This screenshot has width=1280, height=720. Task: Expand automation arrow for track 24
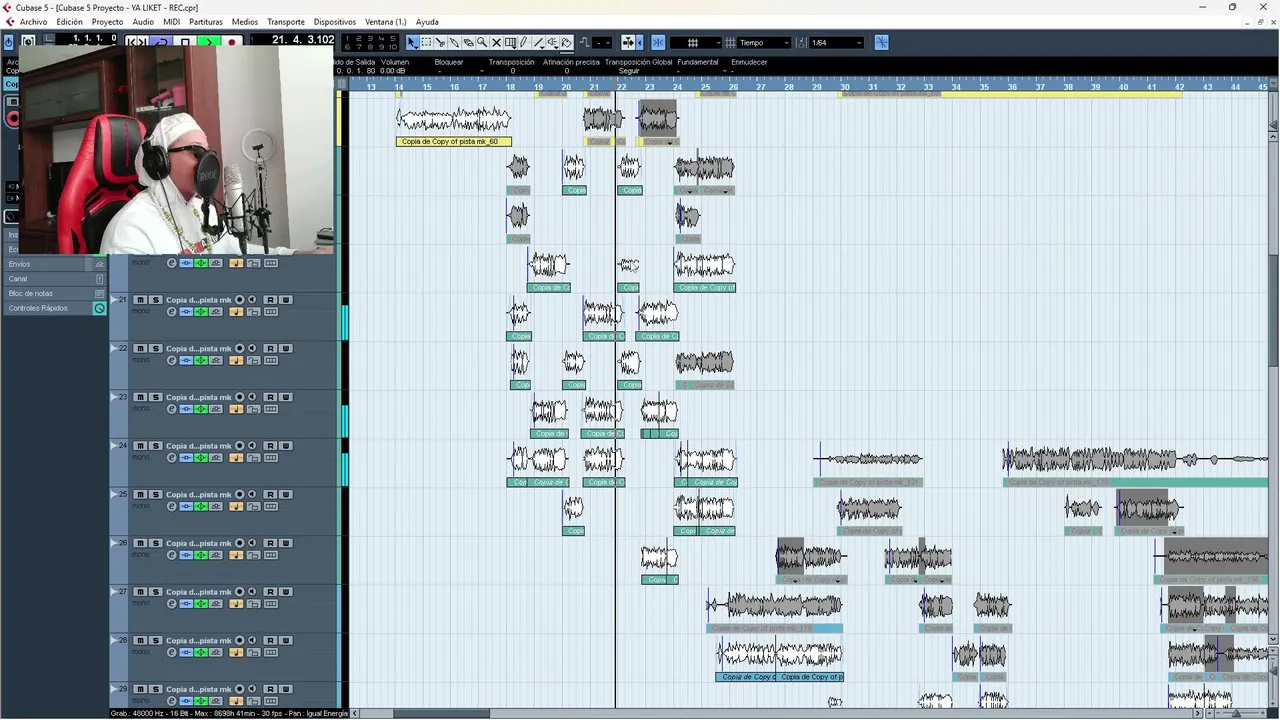pos(114,446)
